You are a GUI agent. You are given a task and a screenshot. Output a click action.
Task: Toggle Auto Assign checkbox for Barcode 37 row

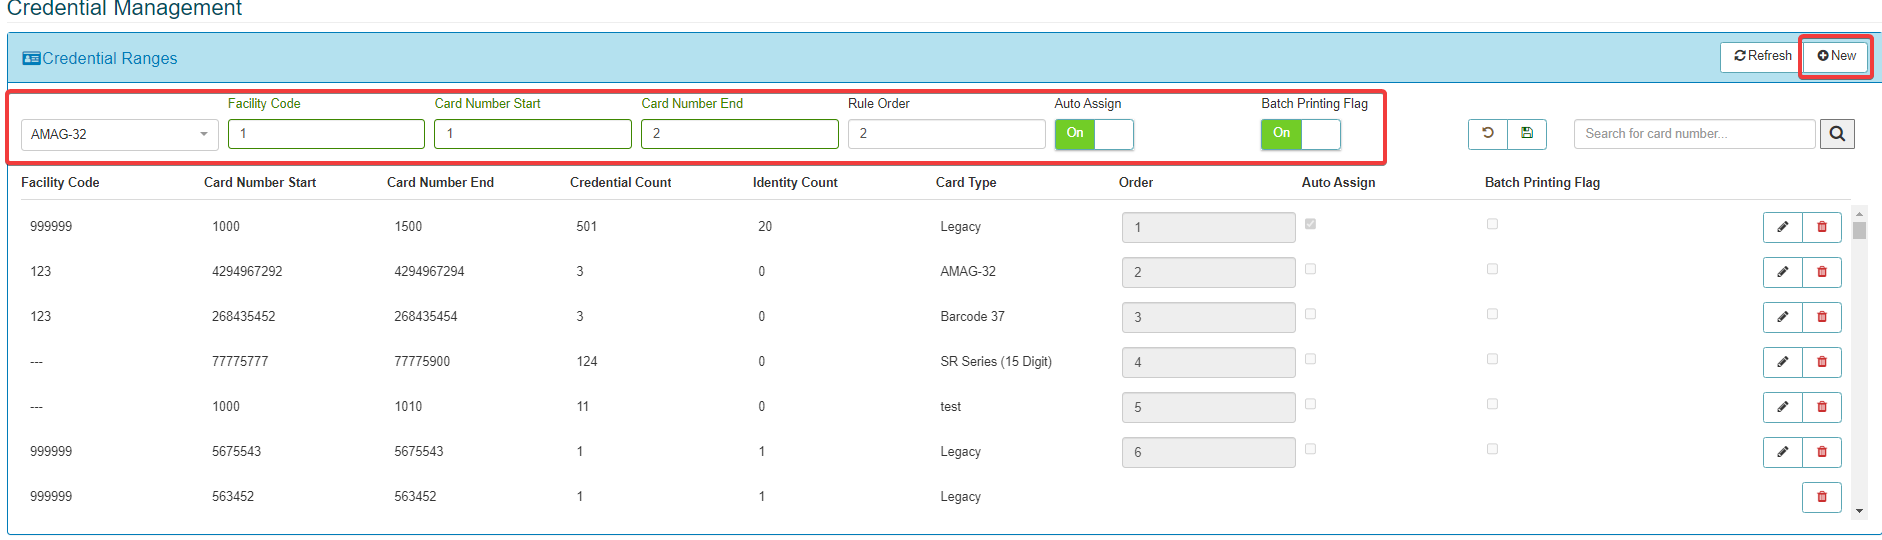pos(1310,314)
